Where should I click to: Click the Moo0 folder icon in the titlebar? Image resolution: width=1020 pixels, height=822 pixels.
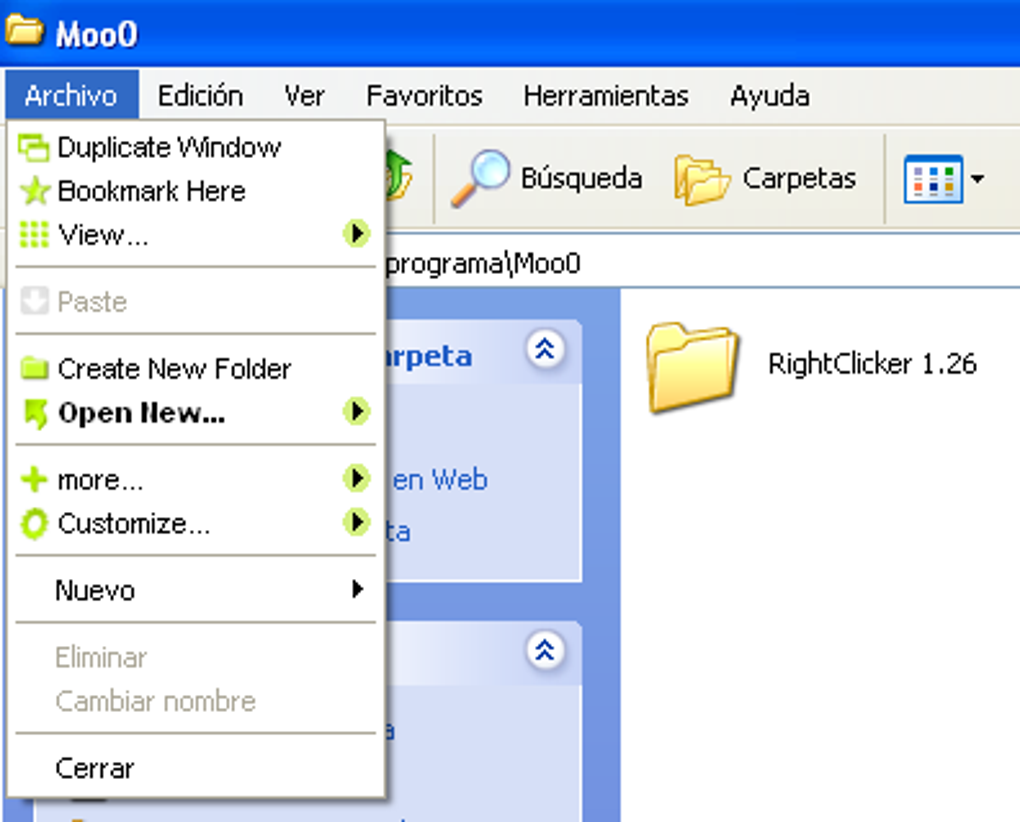pyautogui.click(x=25, y=31)
